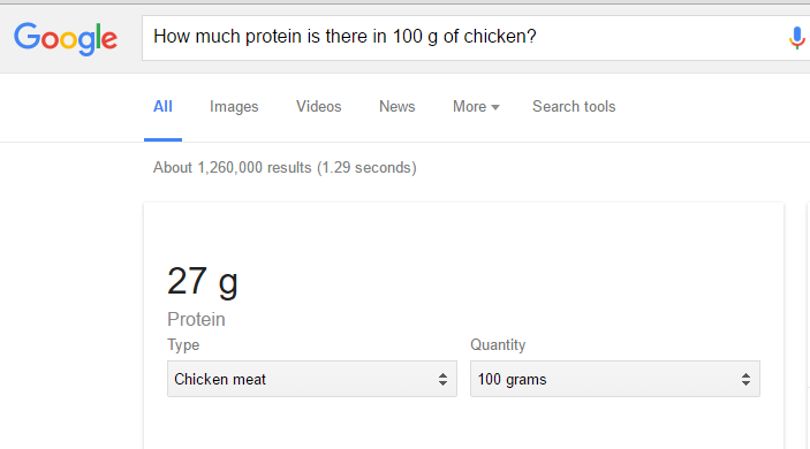Click the 27 g result value

pyautogui.click(x=202, y=282)
